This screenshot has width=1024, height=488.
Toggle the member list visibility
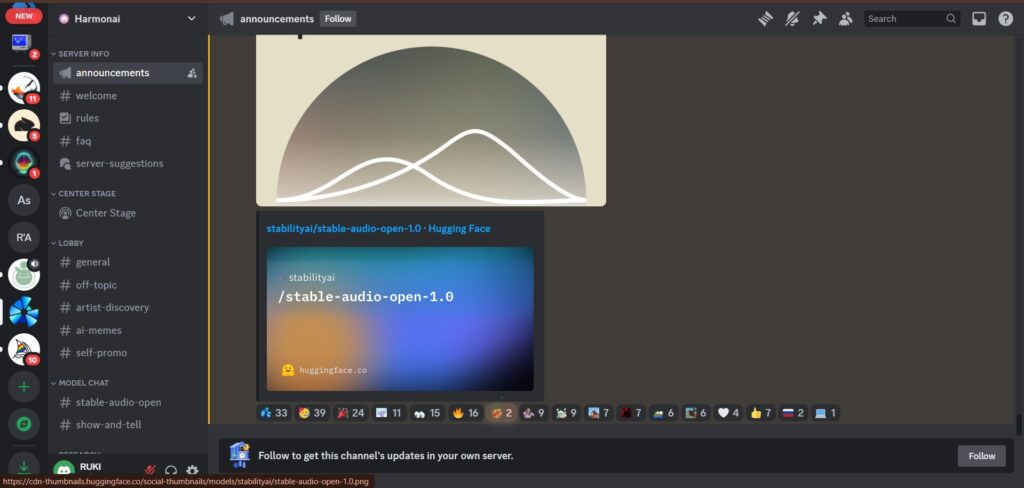(x=846, y=18)
